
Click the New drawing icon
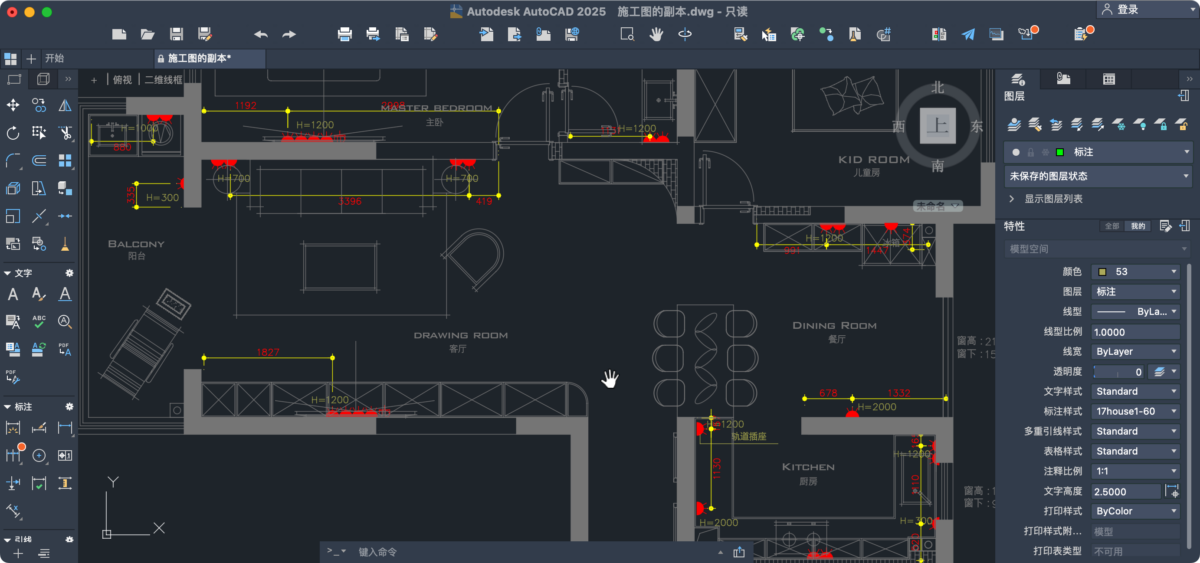pos(119,34)
